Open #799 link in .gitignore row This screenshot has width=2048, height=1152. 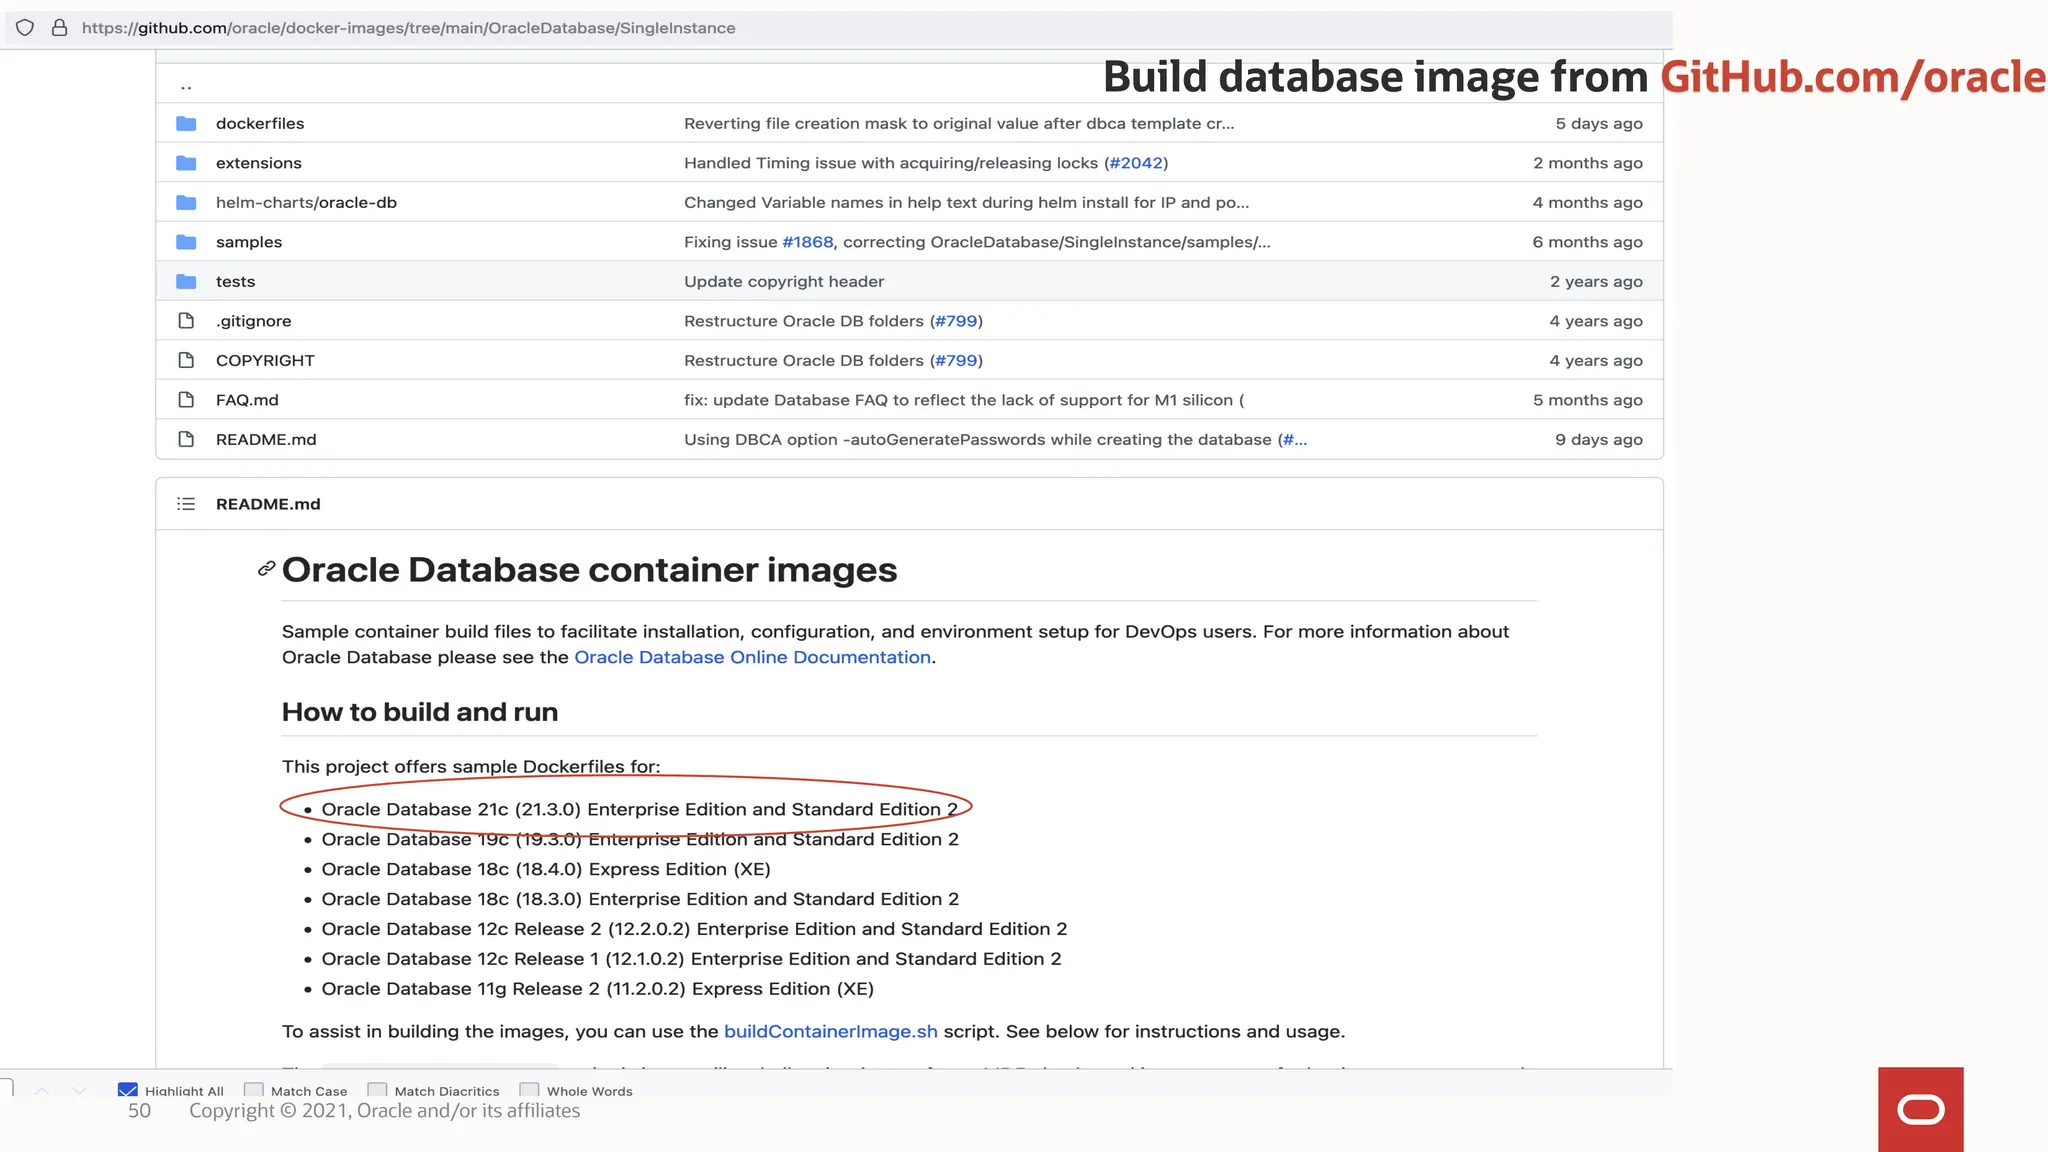point(956,321)
